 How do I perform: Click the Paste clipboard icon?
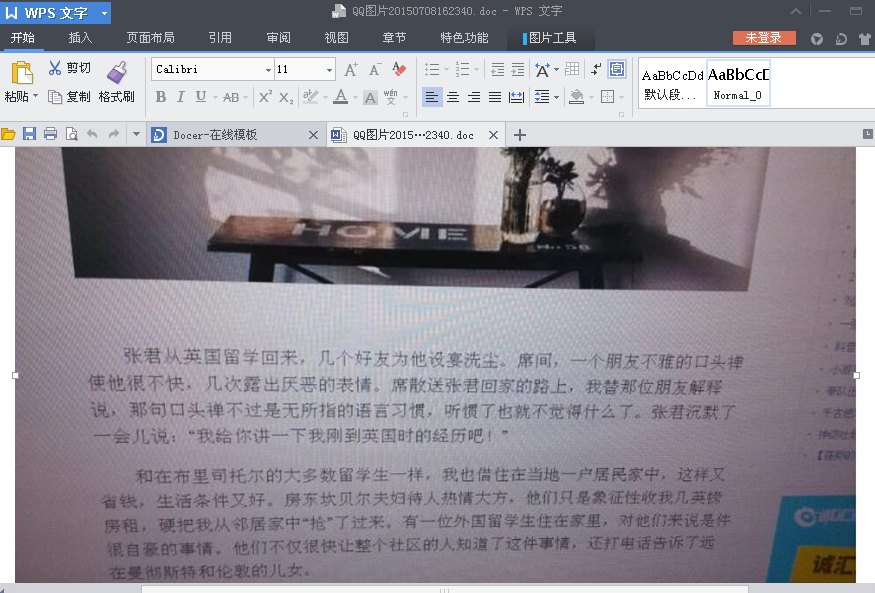click(x=21, y=73)
